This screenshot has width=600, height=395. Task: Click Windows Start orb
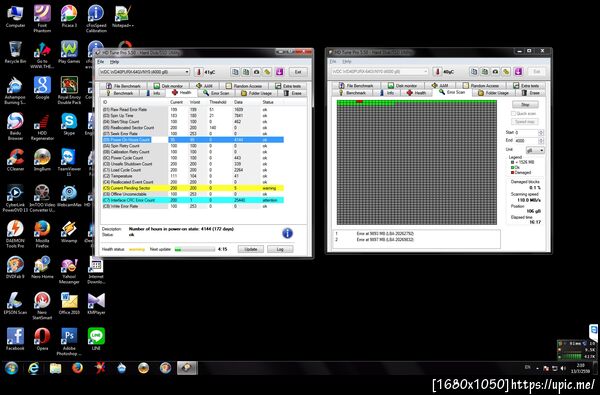click(x=11, y=368)
